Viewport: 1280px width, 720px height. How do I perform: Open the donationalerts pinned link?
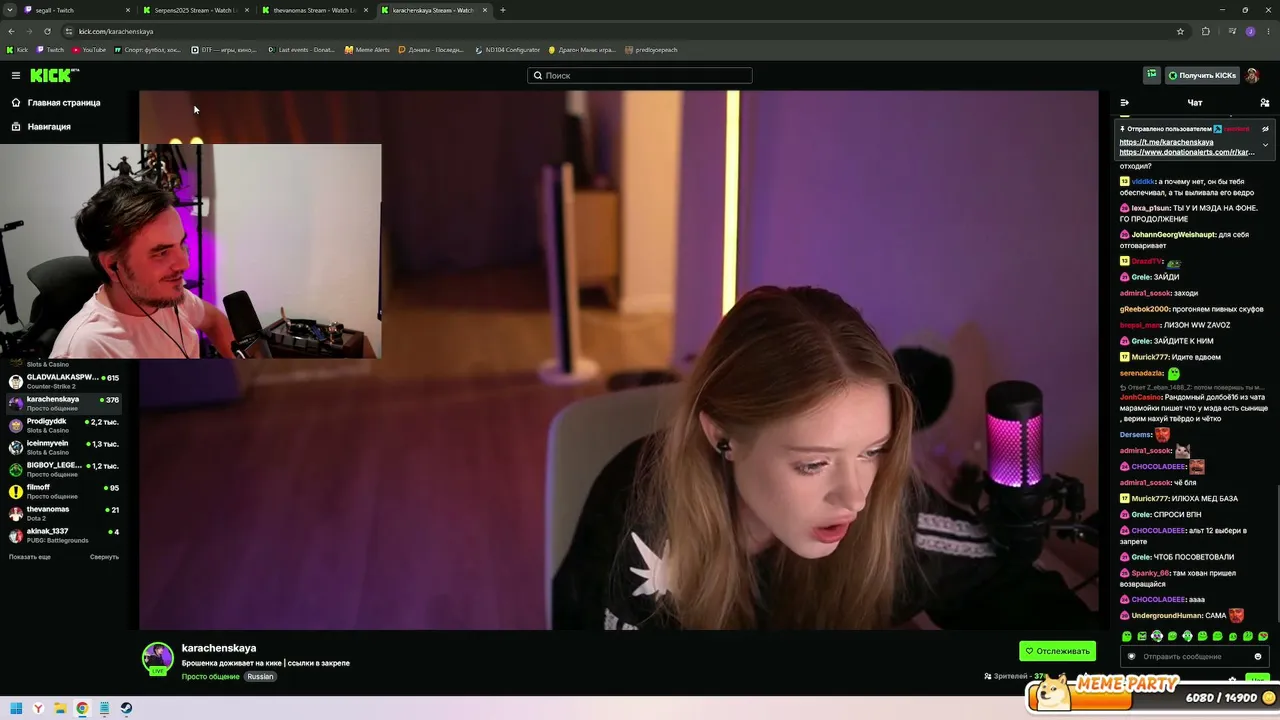(x=1187, y=152)
